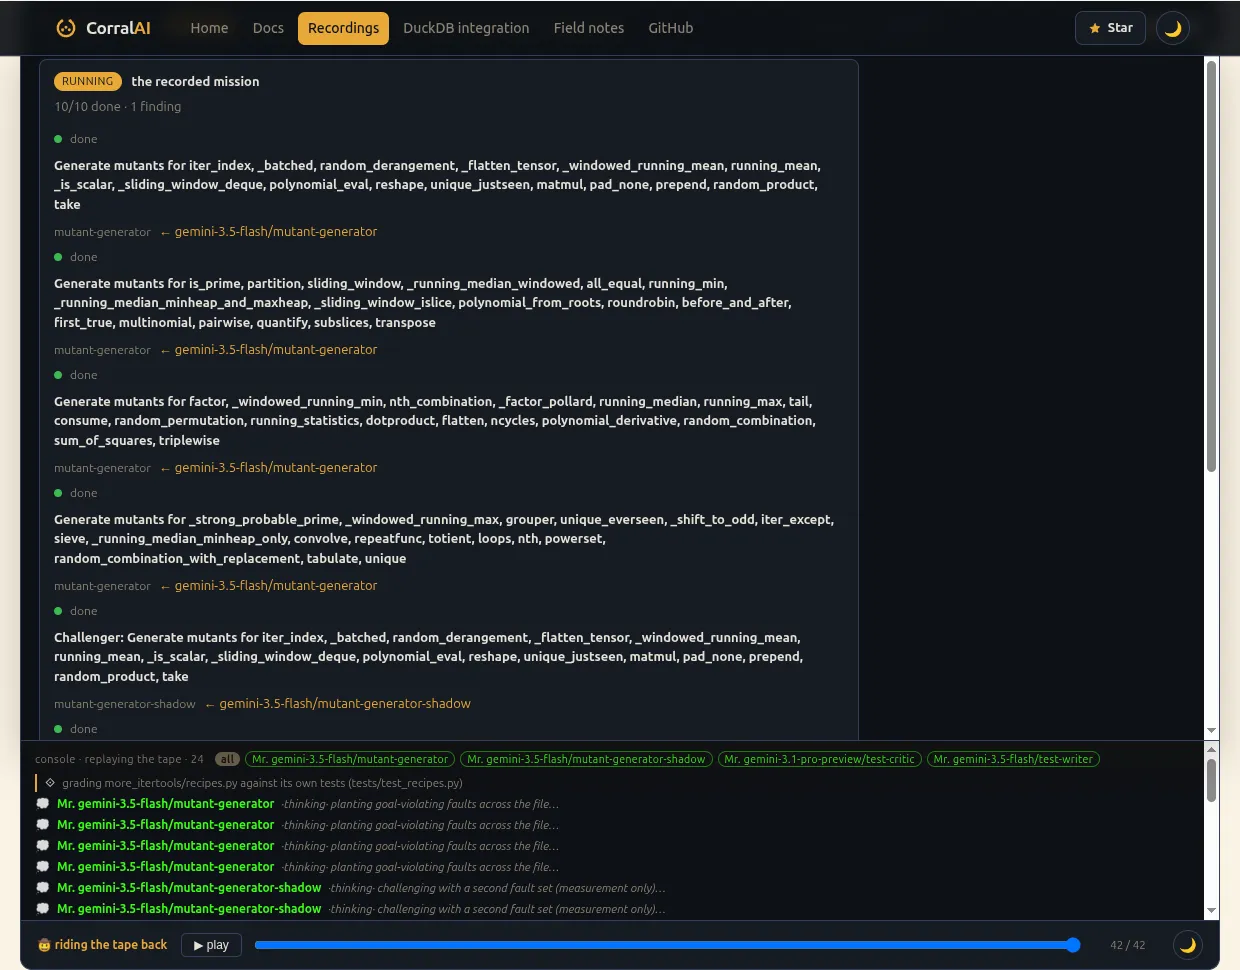Select 'Generate mutants for is_prime' task text
Image resolution: width=1240 pixels, height=970 pixels.
[423, 303]
